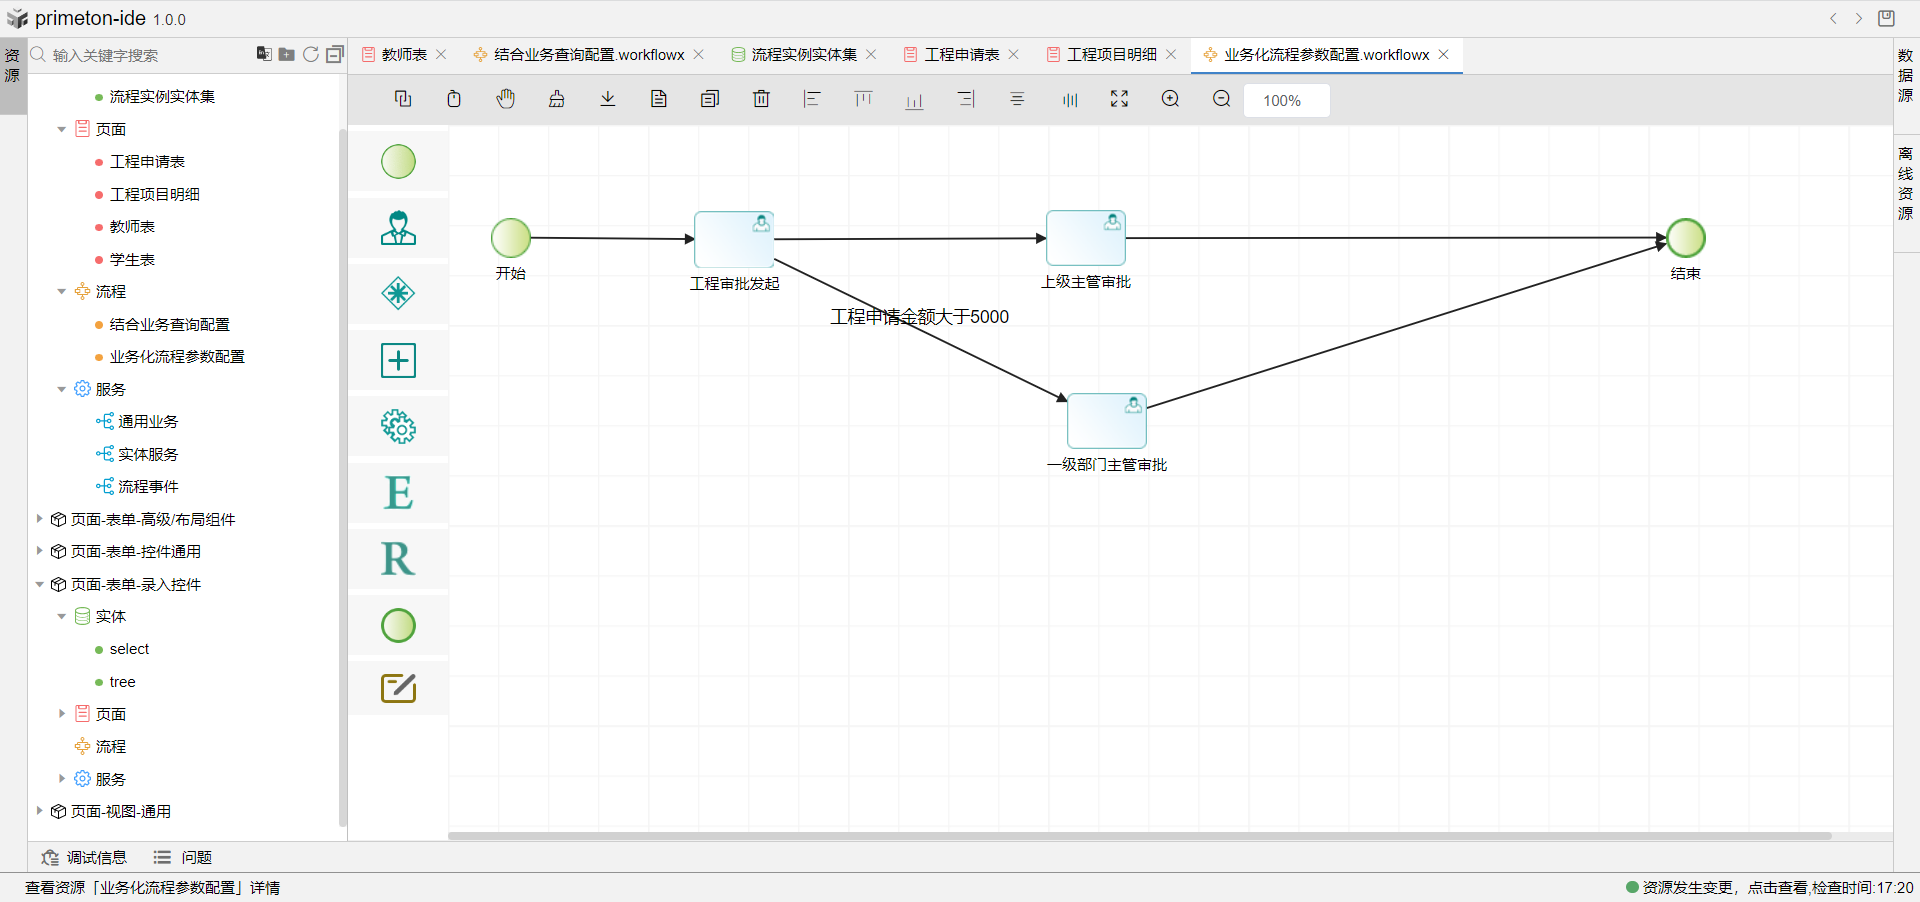Expand the 页面-视图-通用 package

coord(39,811)
